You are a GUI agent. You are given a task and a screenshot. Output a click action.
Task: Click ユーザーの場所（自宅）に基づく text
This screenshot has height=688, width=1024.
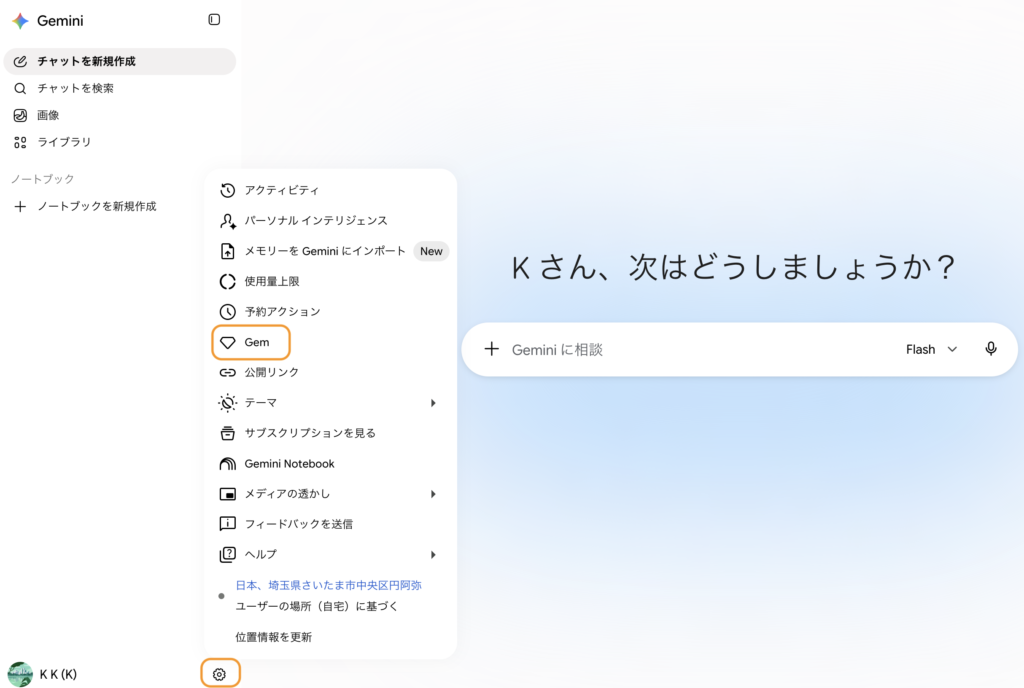[x=317, y=606]
